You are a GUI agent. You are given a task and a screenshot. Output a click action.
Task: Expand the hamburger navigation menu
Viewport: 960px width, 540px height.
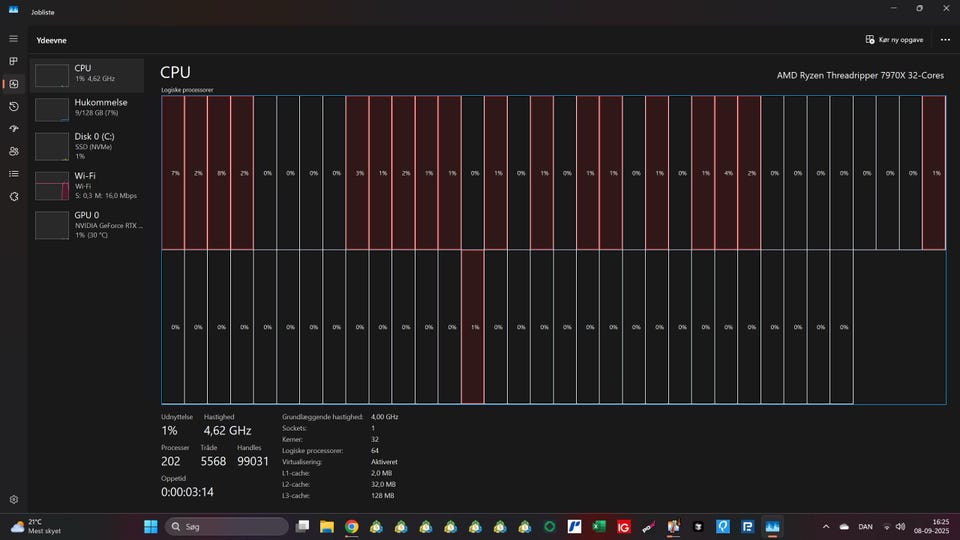(14, 39)
